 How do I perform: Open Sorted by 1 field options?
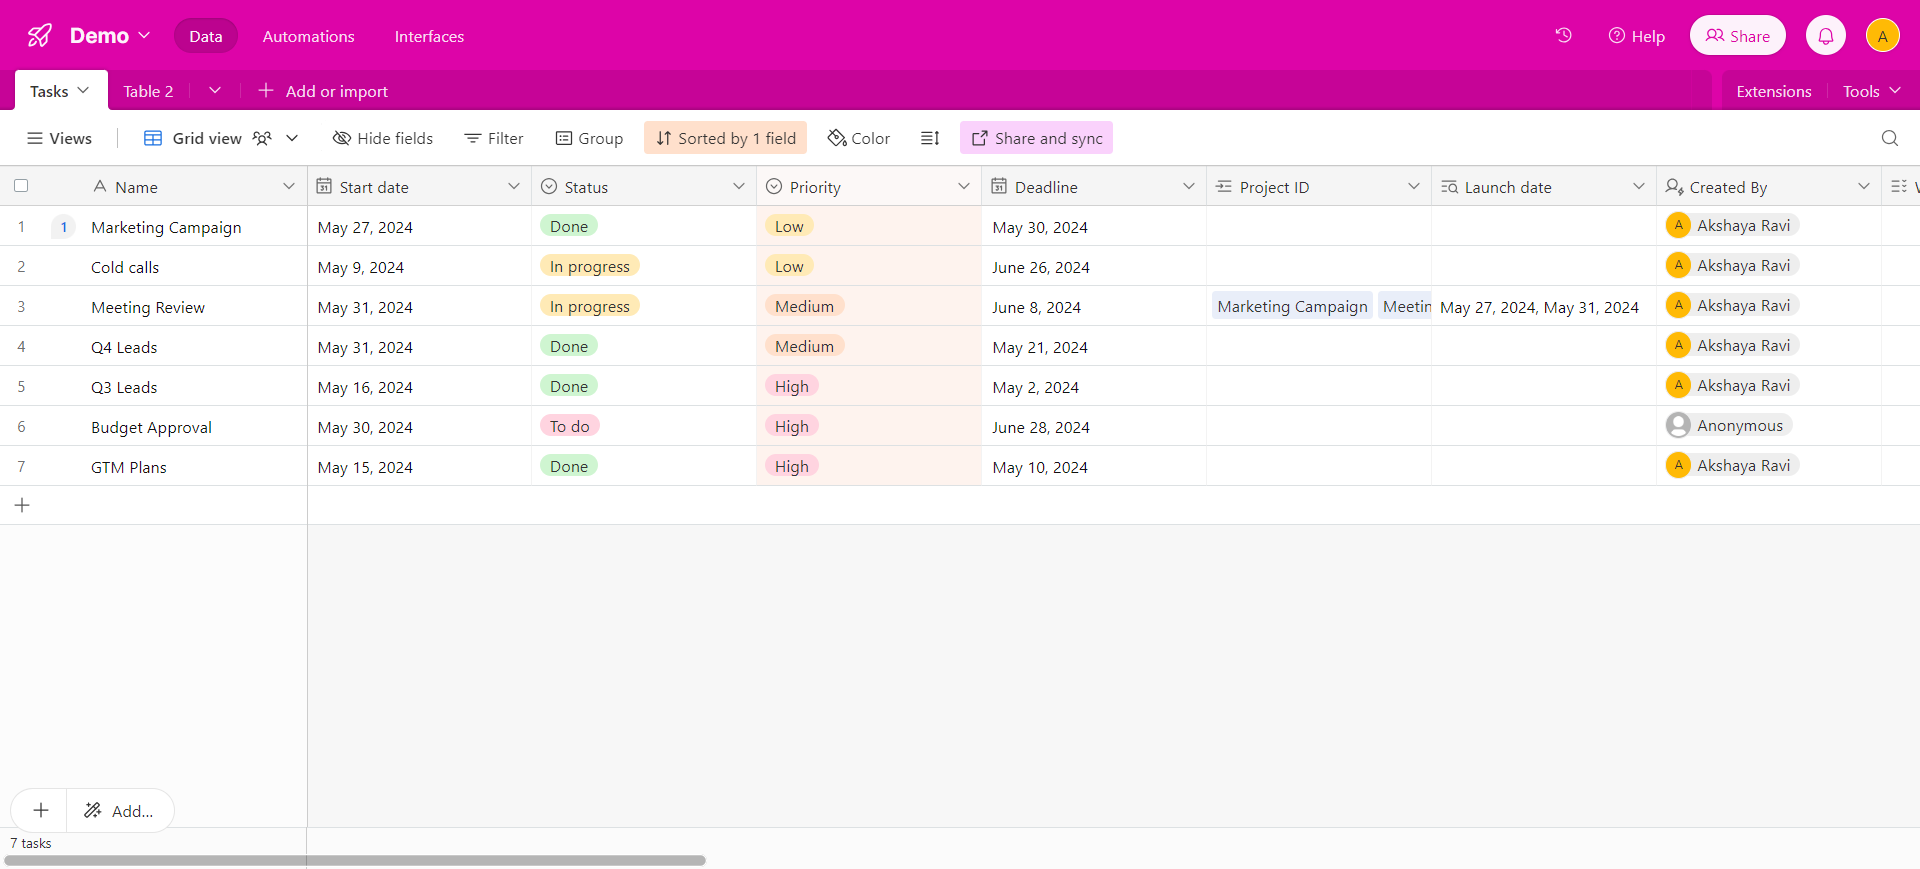(x=726, y=138)
